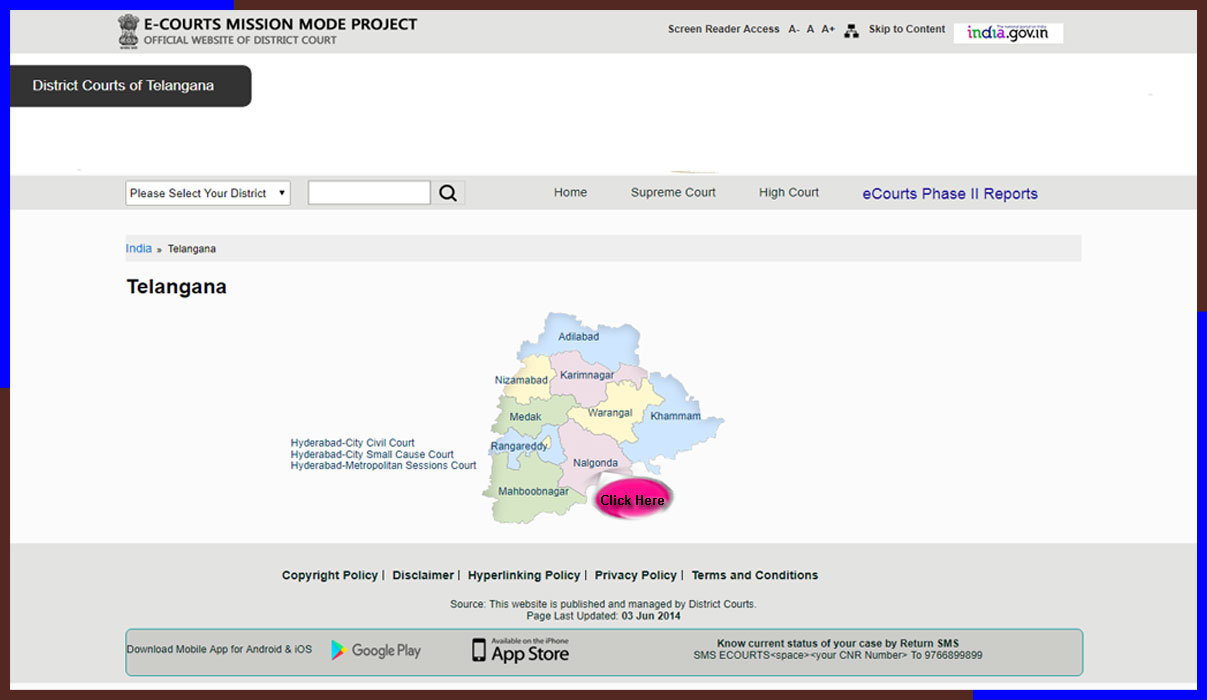
Task: Select Karimnagar district on the map
Action: pos(587,375)
